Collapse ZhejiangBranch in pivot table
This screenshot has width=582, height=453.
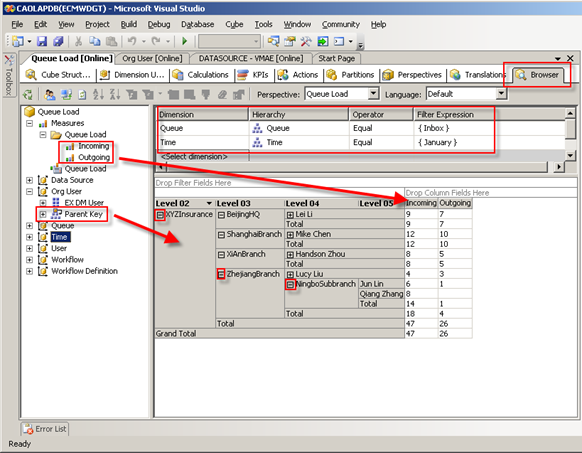click(221, 274)
